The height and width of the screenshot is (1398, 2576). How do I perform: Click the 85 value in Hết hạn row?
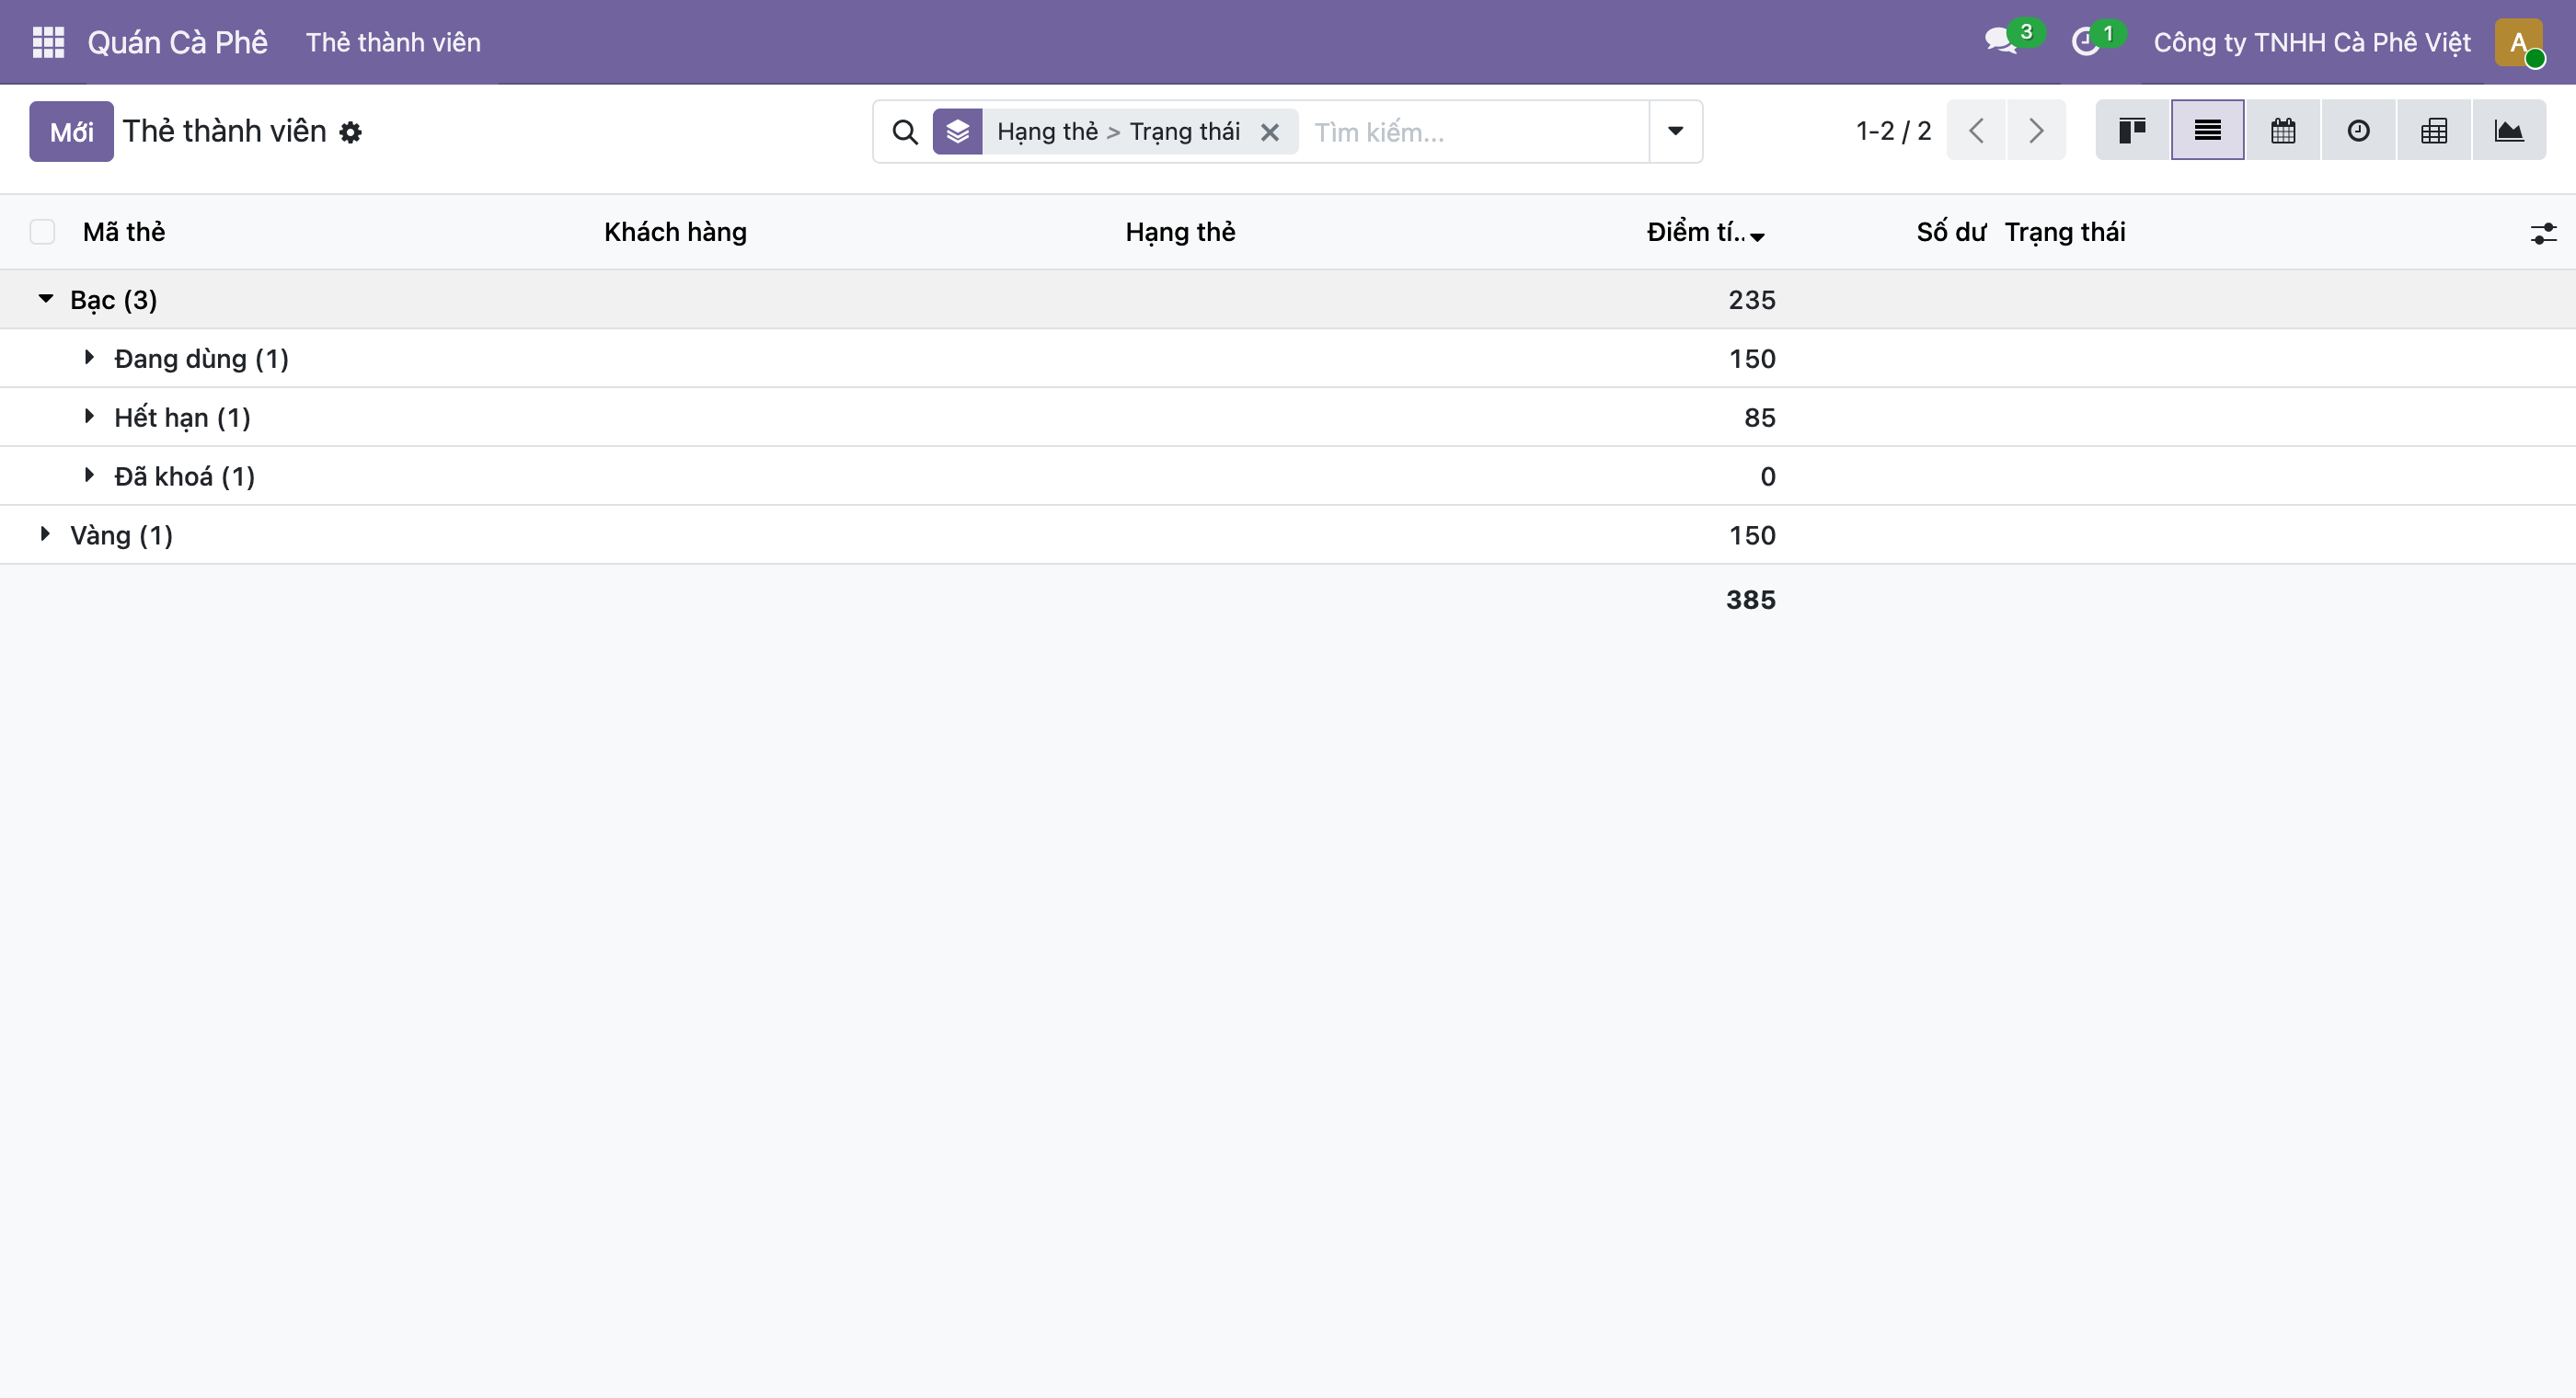1760,417
